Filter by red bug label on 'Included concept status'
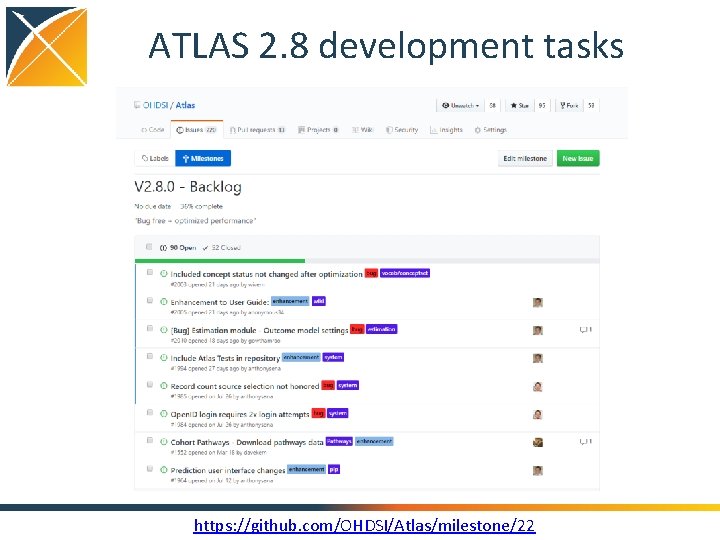Image resolution: width=720 pixels, height=540 pixels. [x=371, y=273]
